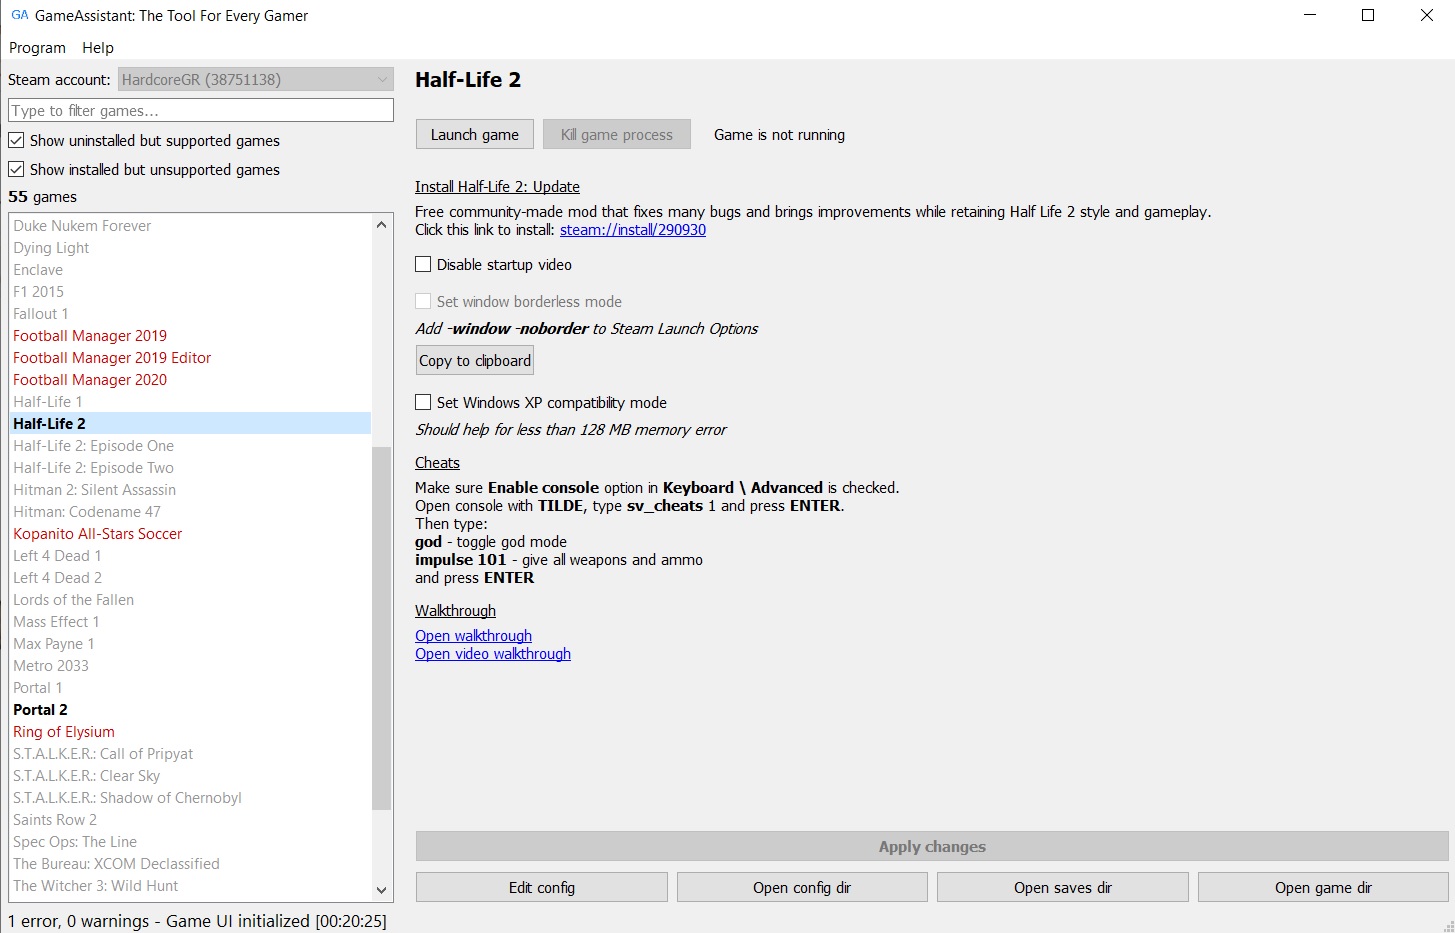The height and width of the screenshot is (933, 1455).
Task: Select Left 4 Dead 2 in the list
Action: point(190,578)
